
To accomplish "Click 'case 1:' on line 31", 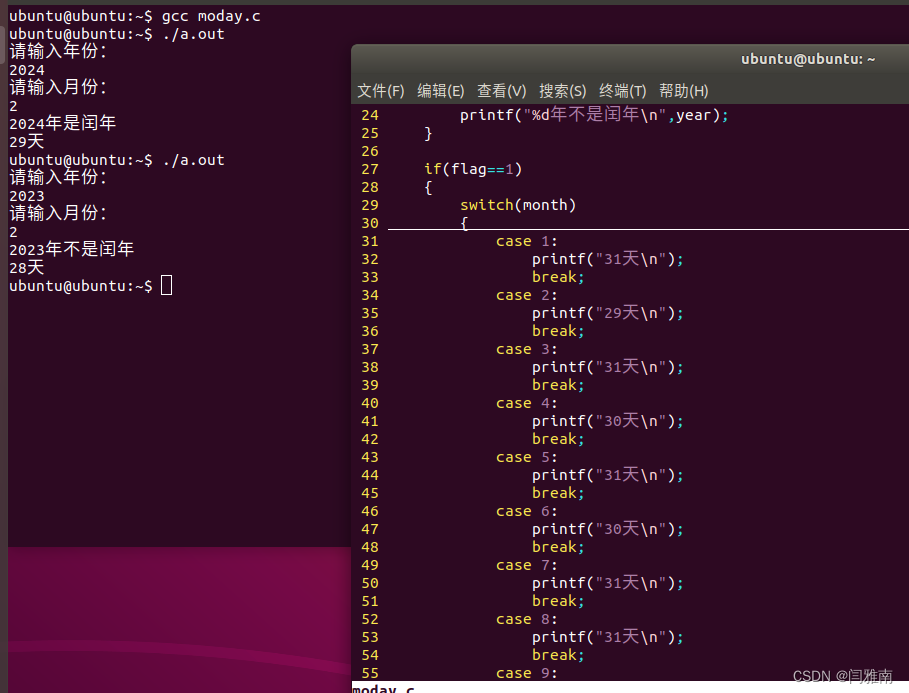I will point(526,241).
